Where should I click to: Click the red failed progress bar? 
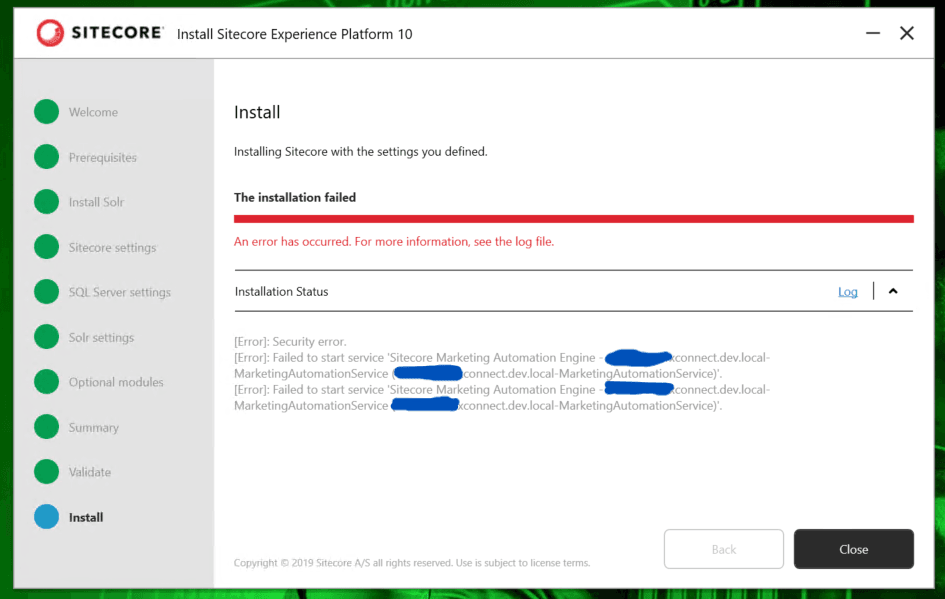point(574,219)
